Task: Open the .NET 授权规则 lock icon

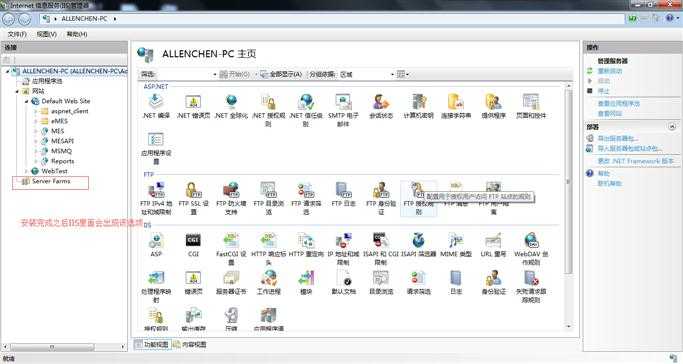Action: 268,102
